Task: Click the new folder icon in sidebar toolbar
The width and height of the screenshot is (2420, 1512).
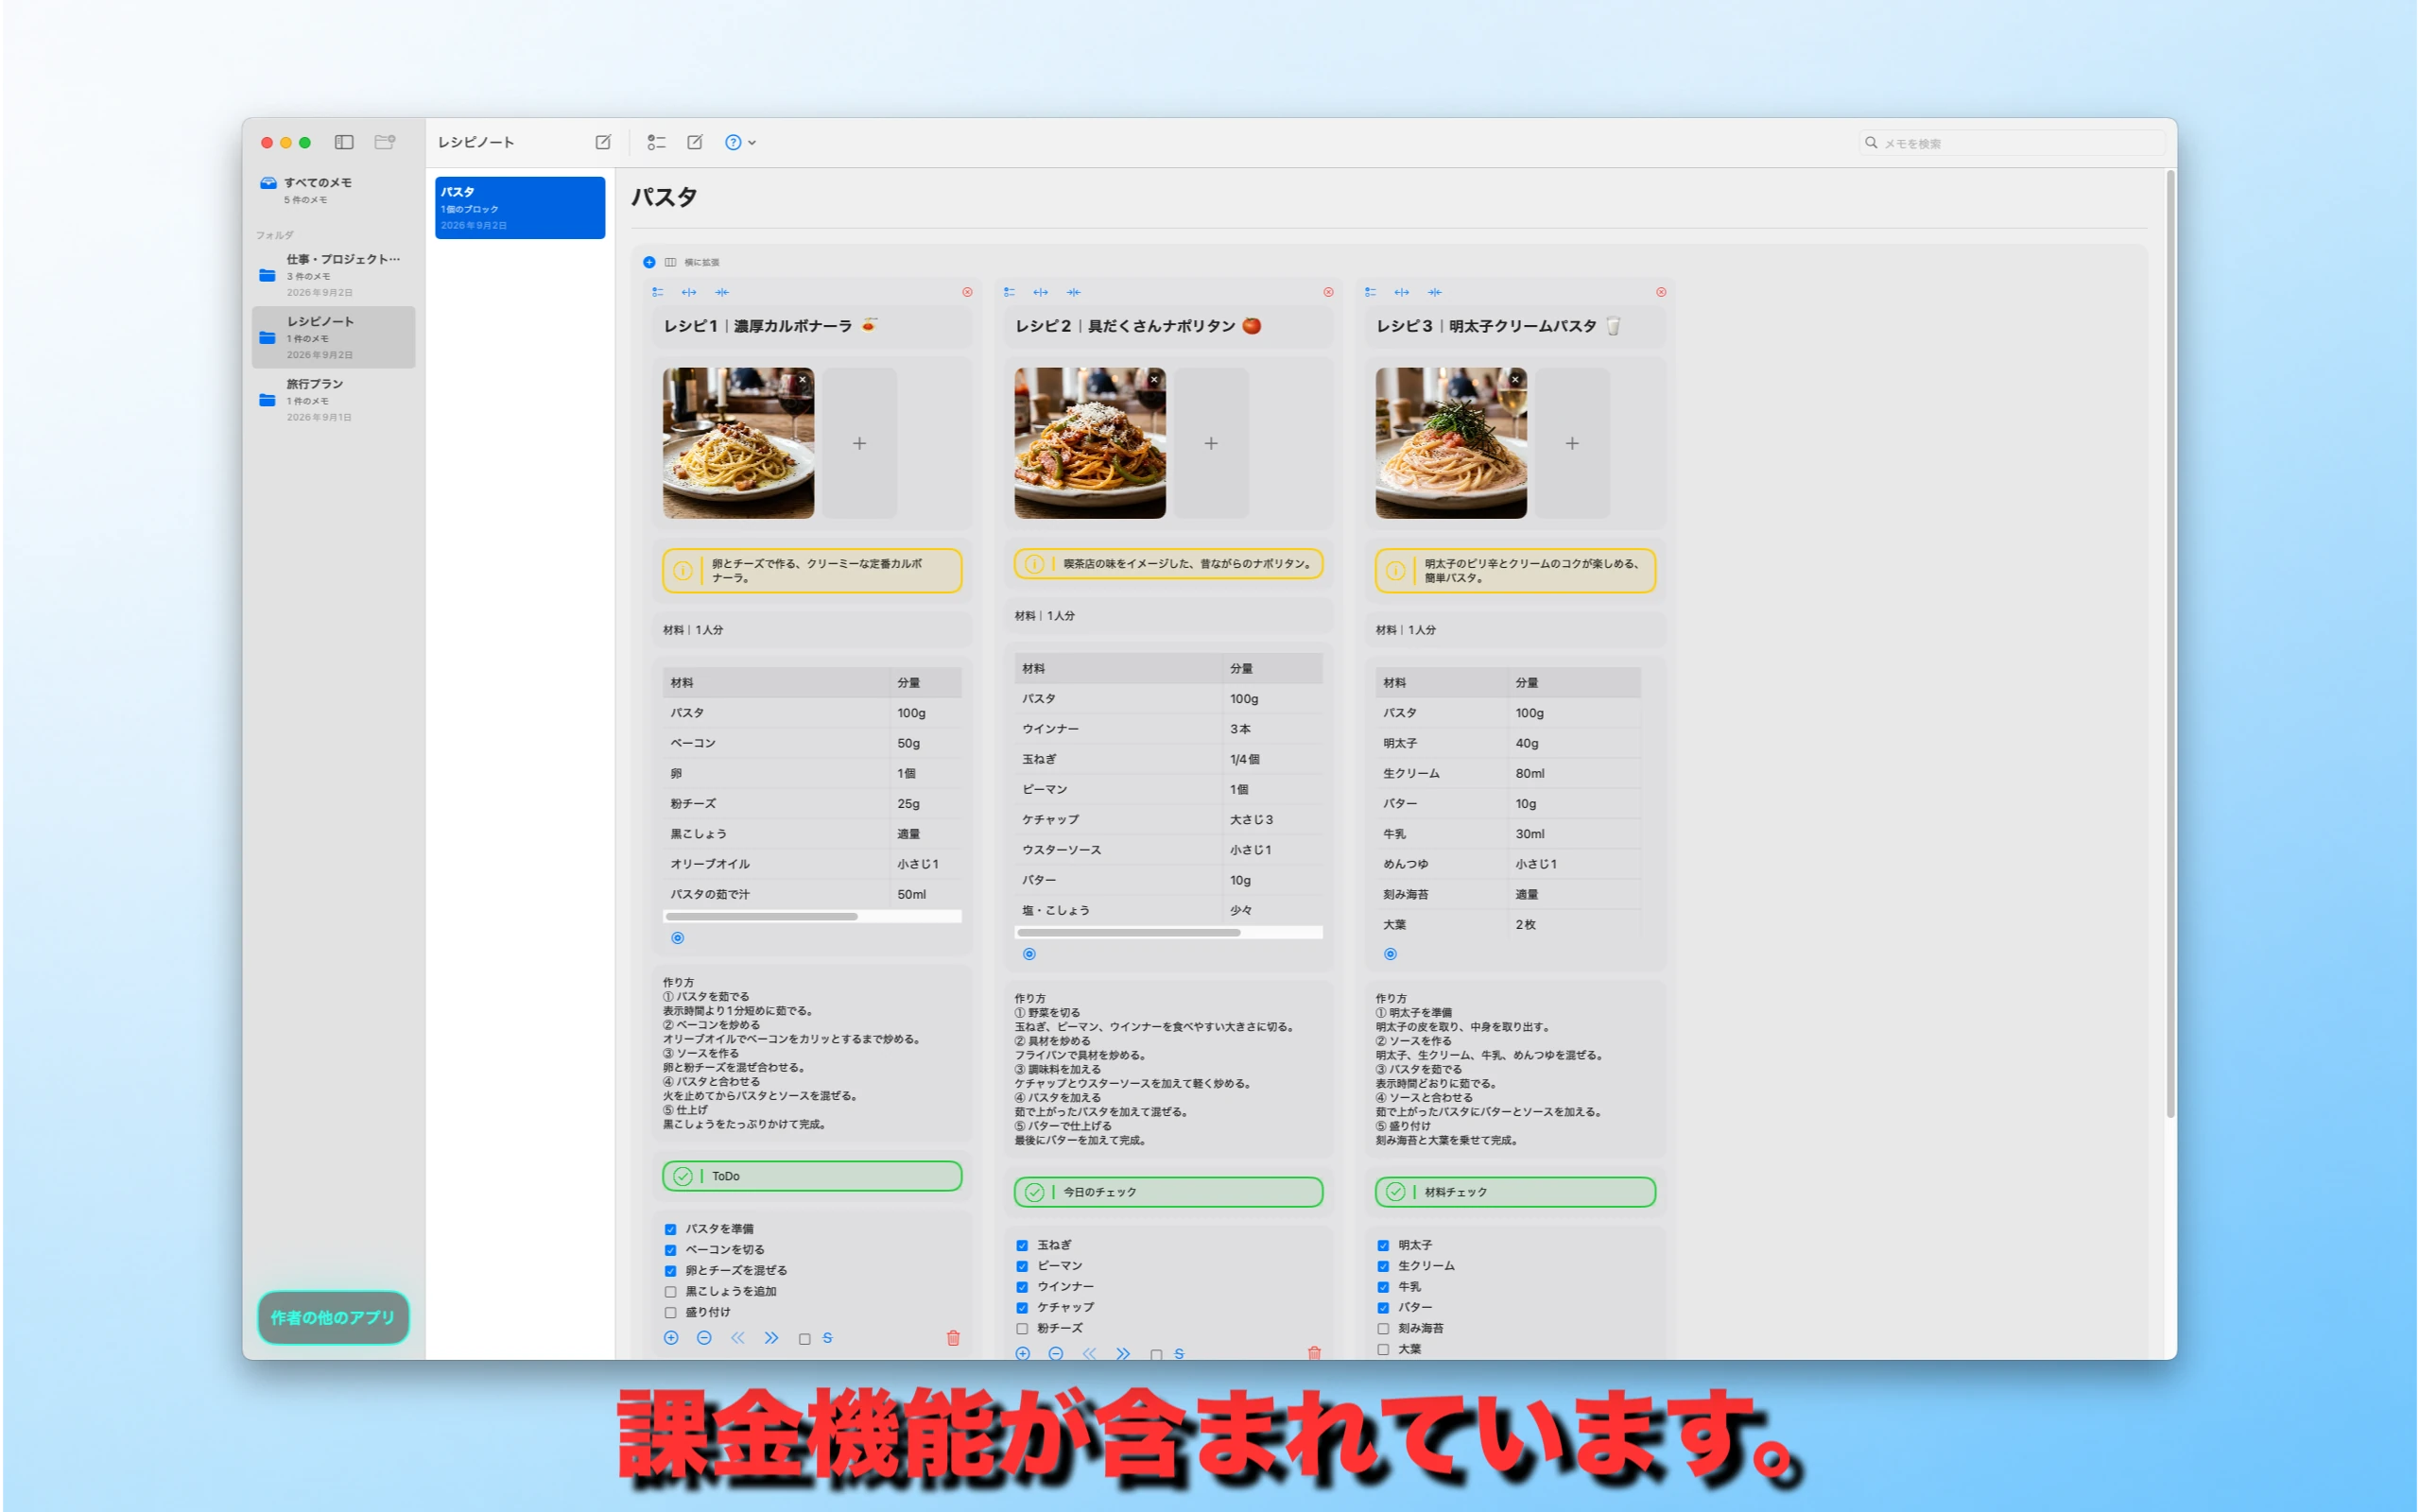Action: point(385,142)
